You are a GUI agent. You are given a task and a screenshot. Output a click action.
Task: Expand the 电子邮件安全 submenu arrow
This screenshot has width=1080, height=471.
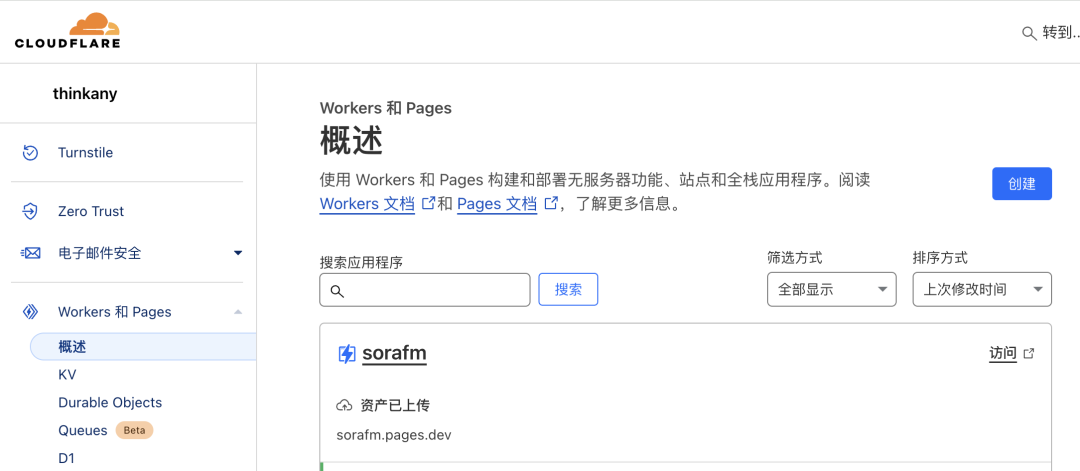[238, 253]
